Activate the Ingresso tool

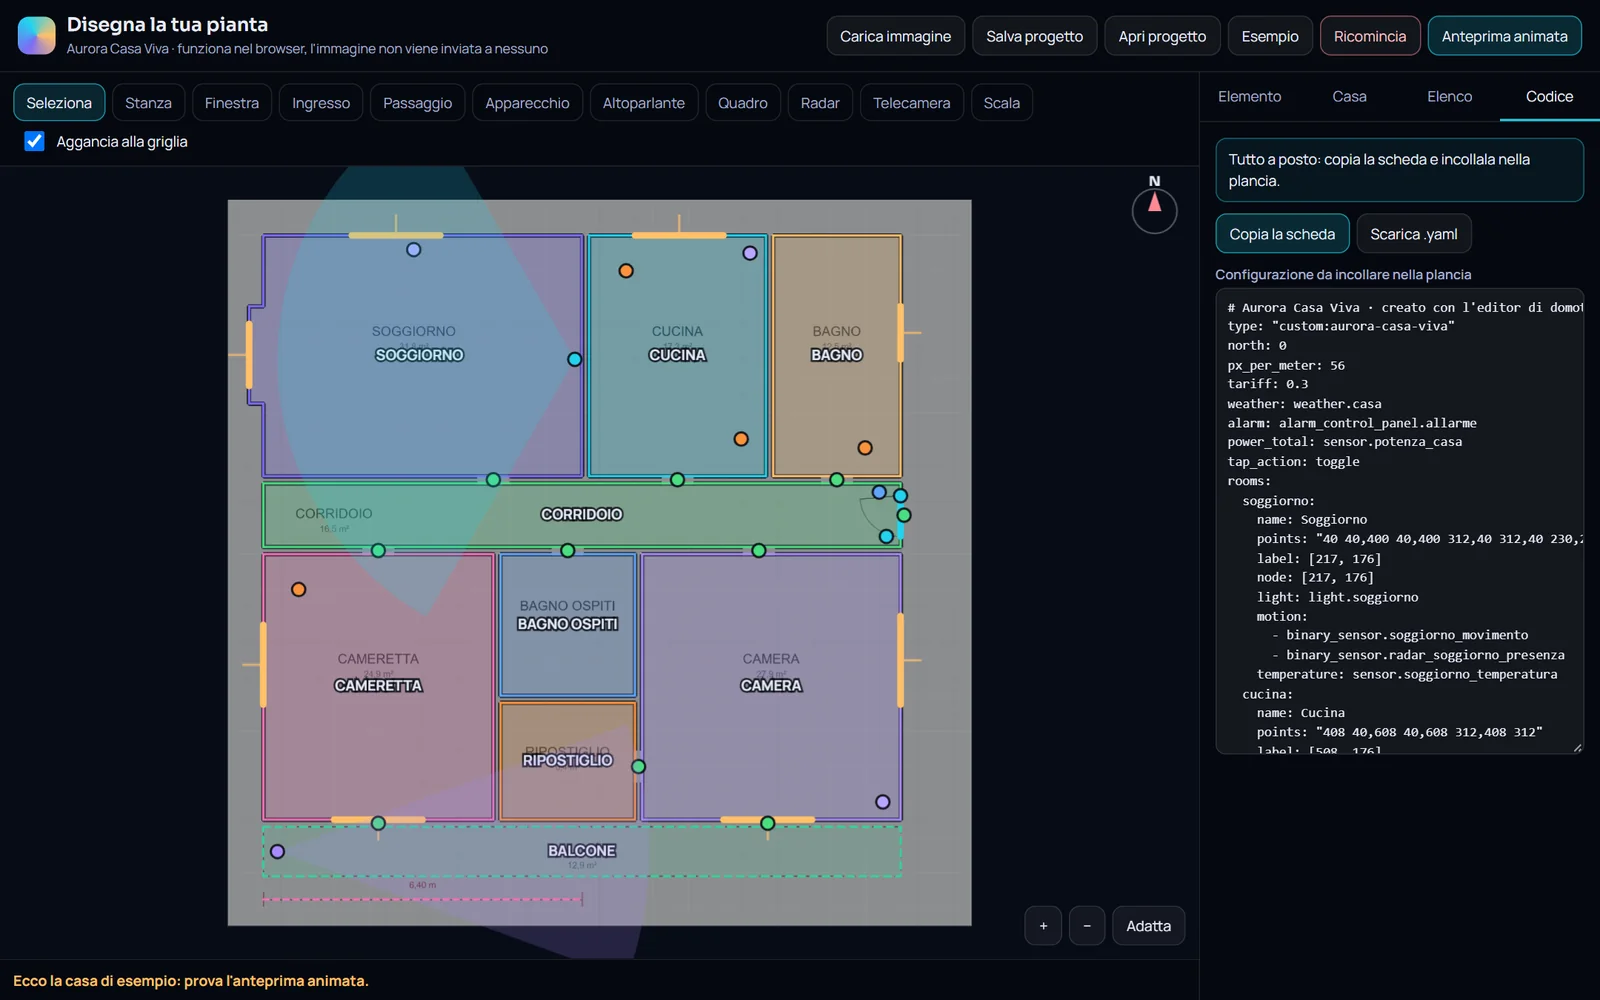[x=321, y=103]
